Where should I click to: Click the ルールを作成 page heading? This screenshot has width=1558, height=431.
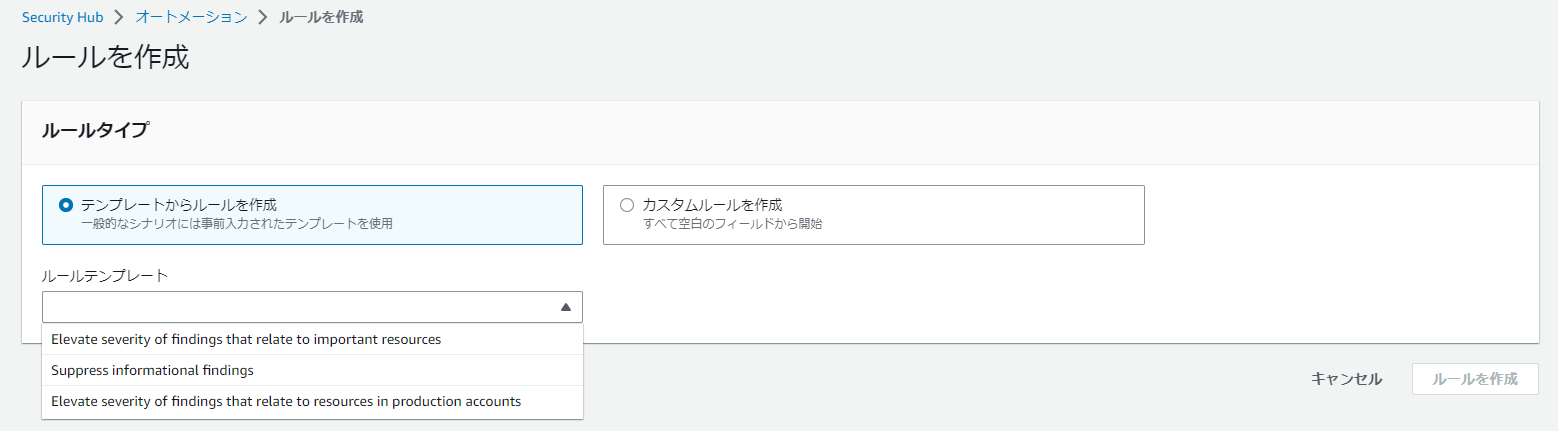[x=105, y=57]
